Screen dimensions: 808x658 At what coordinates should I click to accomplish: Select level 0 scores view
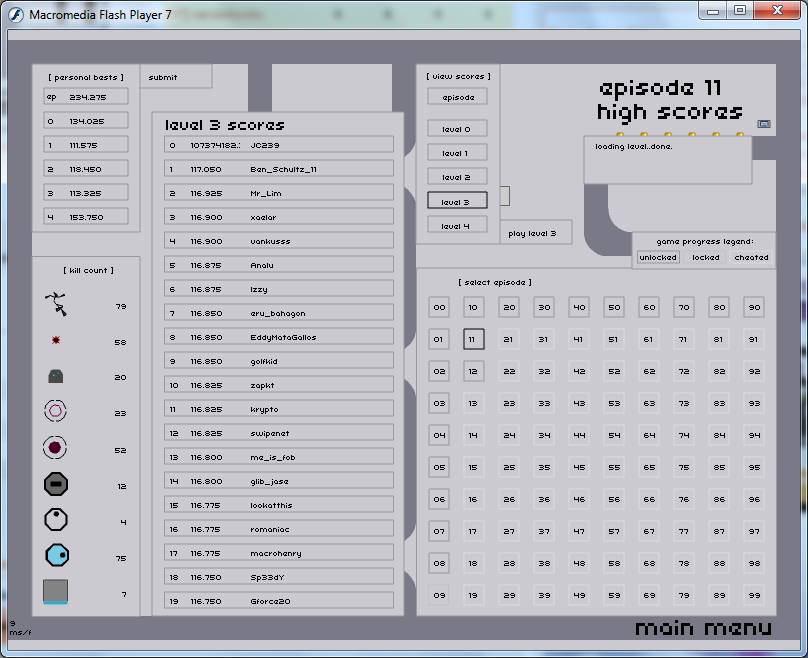[x=458, y=129]
